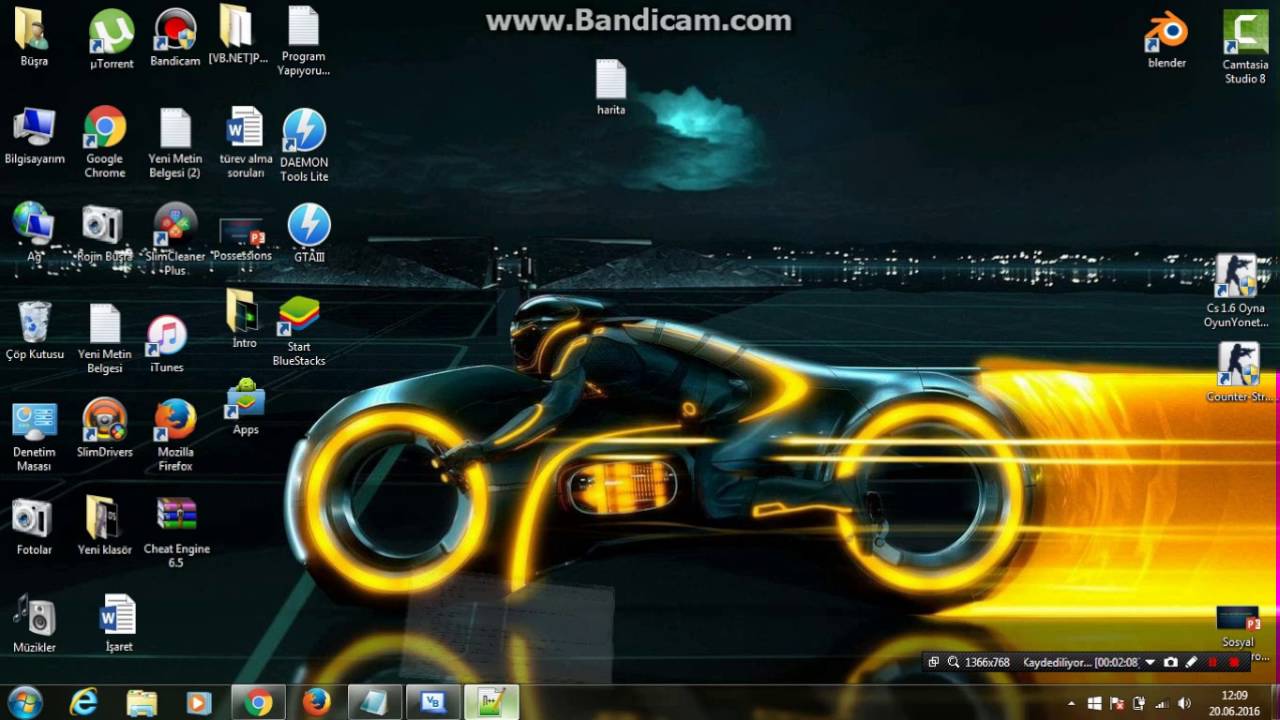Launch the GTAIII shortcut

309,233
